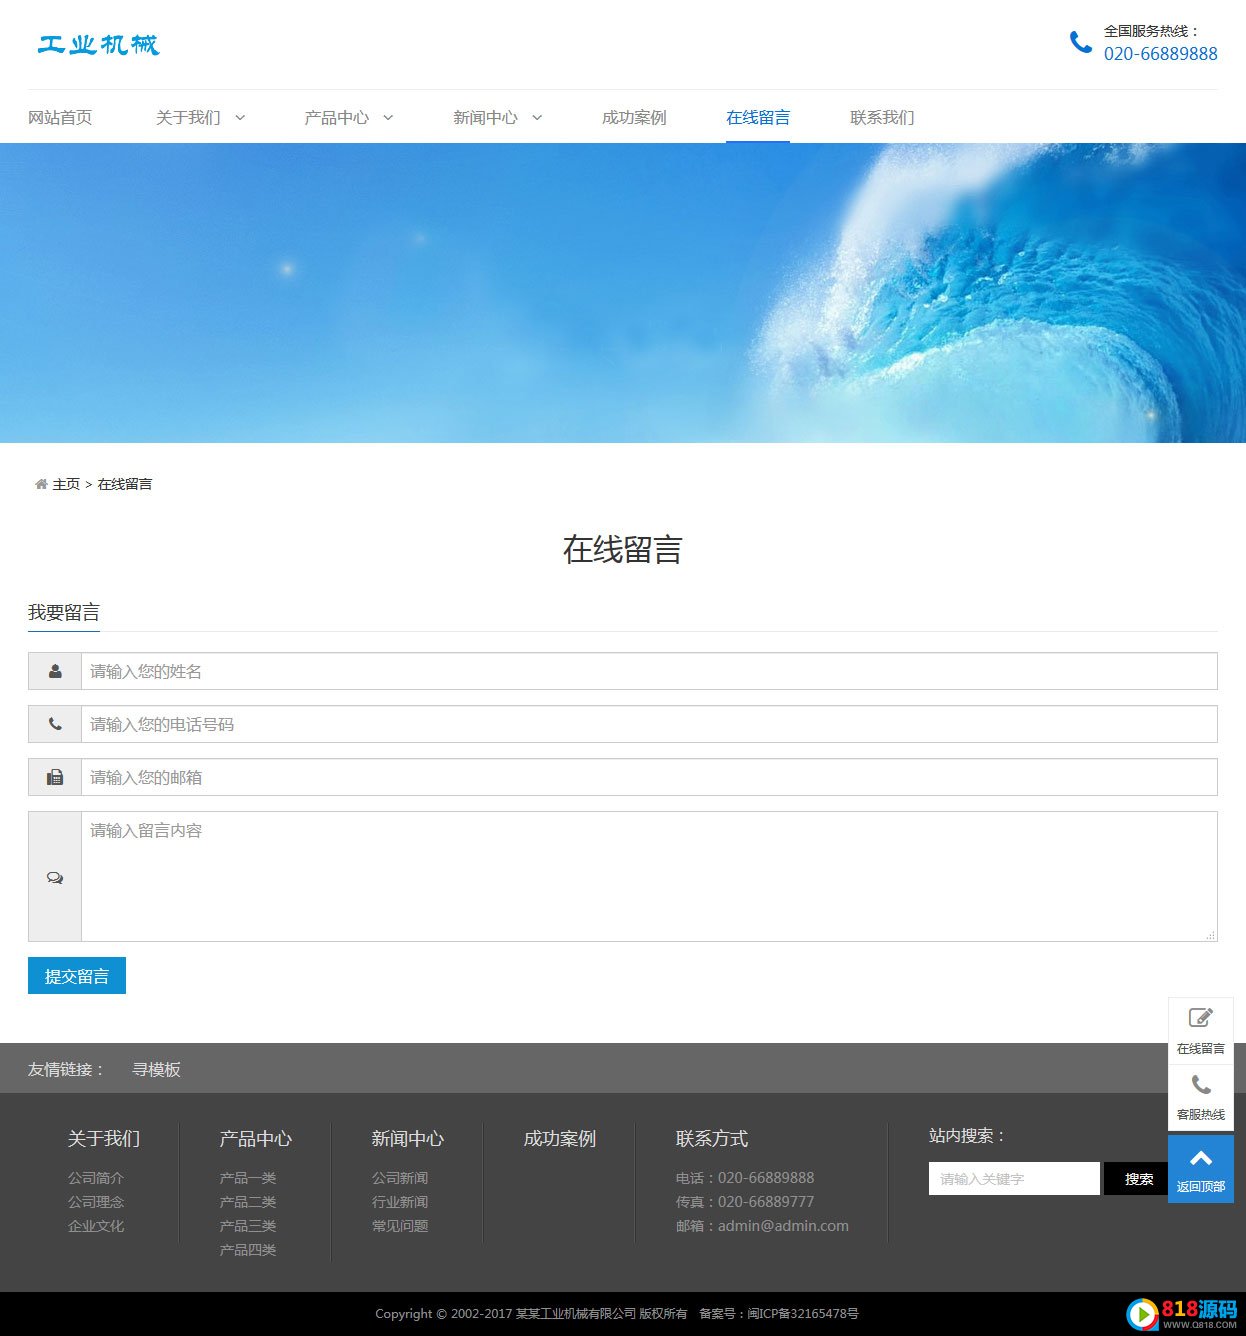Open 常见问题 footer link
The width and height of the screenshot is (1246, 1336).
point(400,1226)
